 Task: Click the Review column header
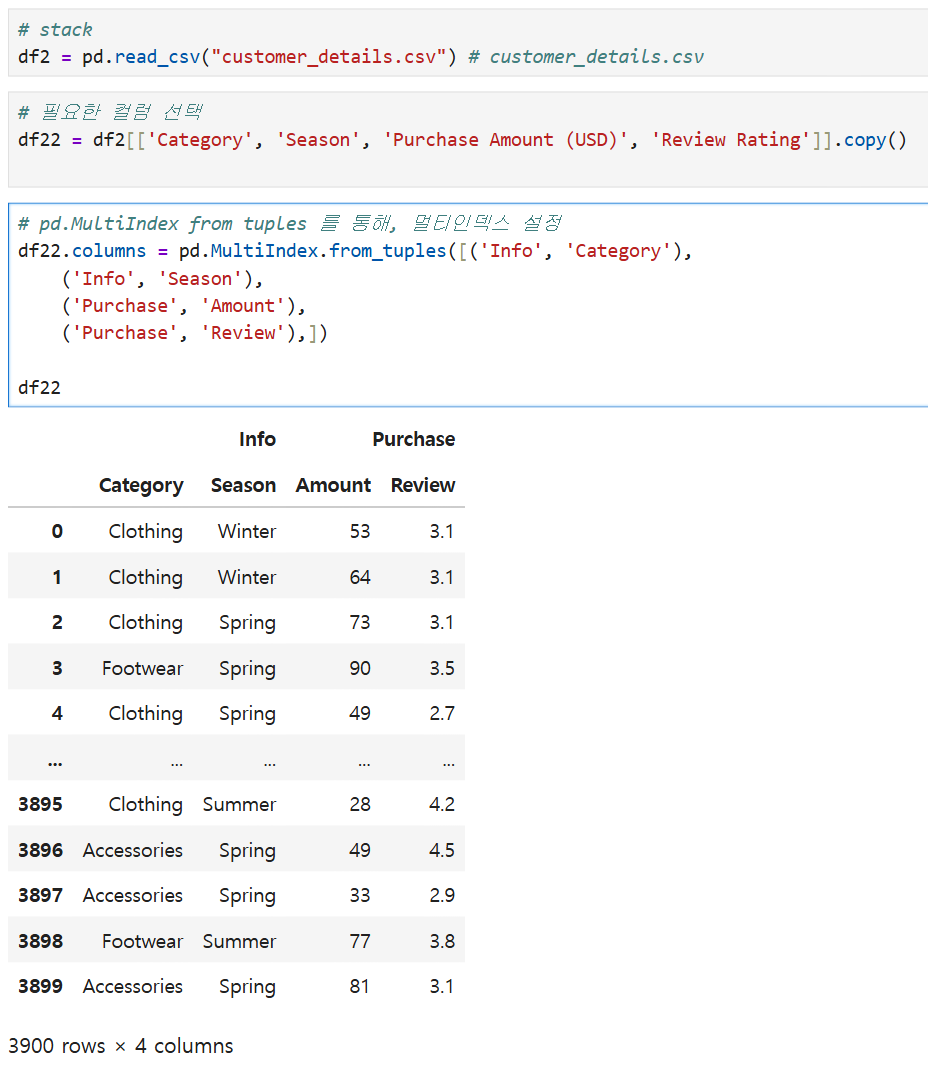click(422, 485)
